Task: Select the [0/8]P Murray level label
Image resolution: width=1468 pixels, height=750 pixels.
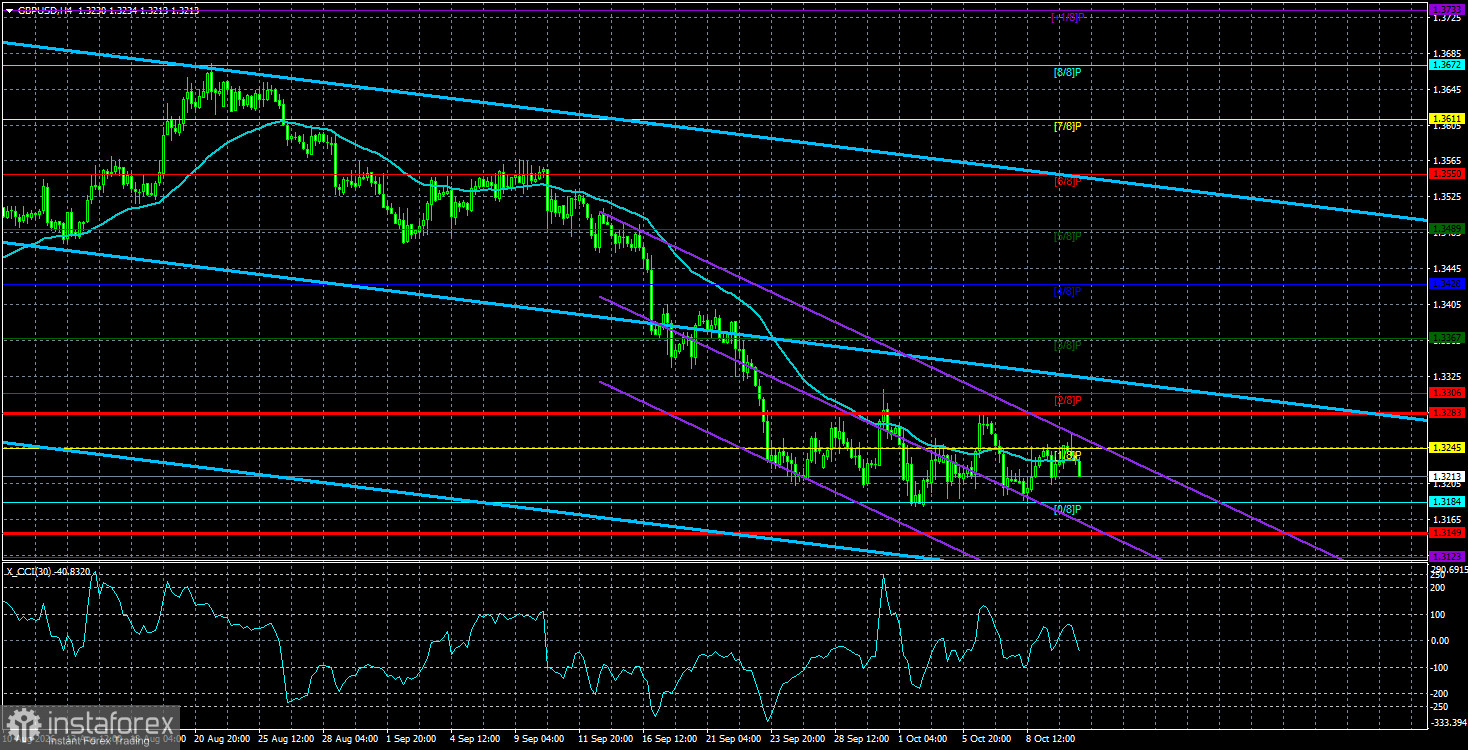Action: (1068, 509)
